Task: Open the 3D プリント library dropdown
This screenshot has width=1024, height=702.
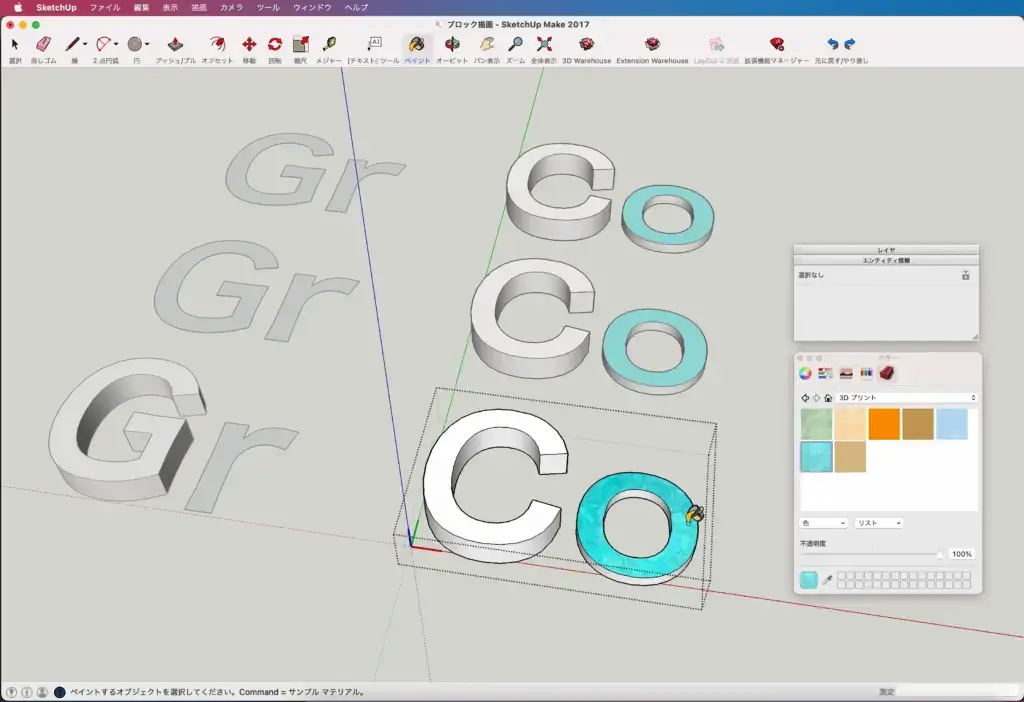Action: click(906, 398)
